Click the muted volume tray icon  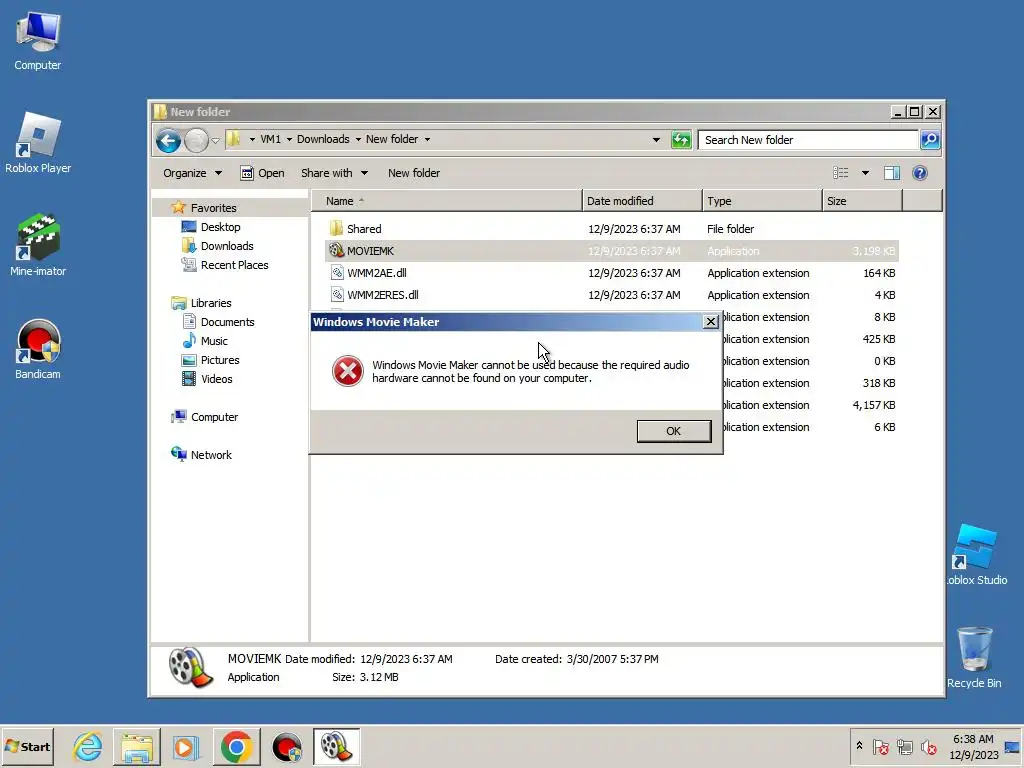click(x=928, y=746)
